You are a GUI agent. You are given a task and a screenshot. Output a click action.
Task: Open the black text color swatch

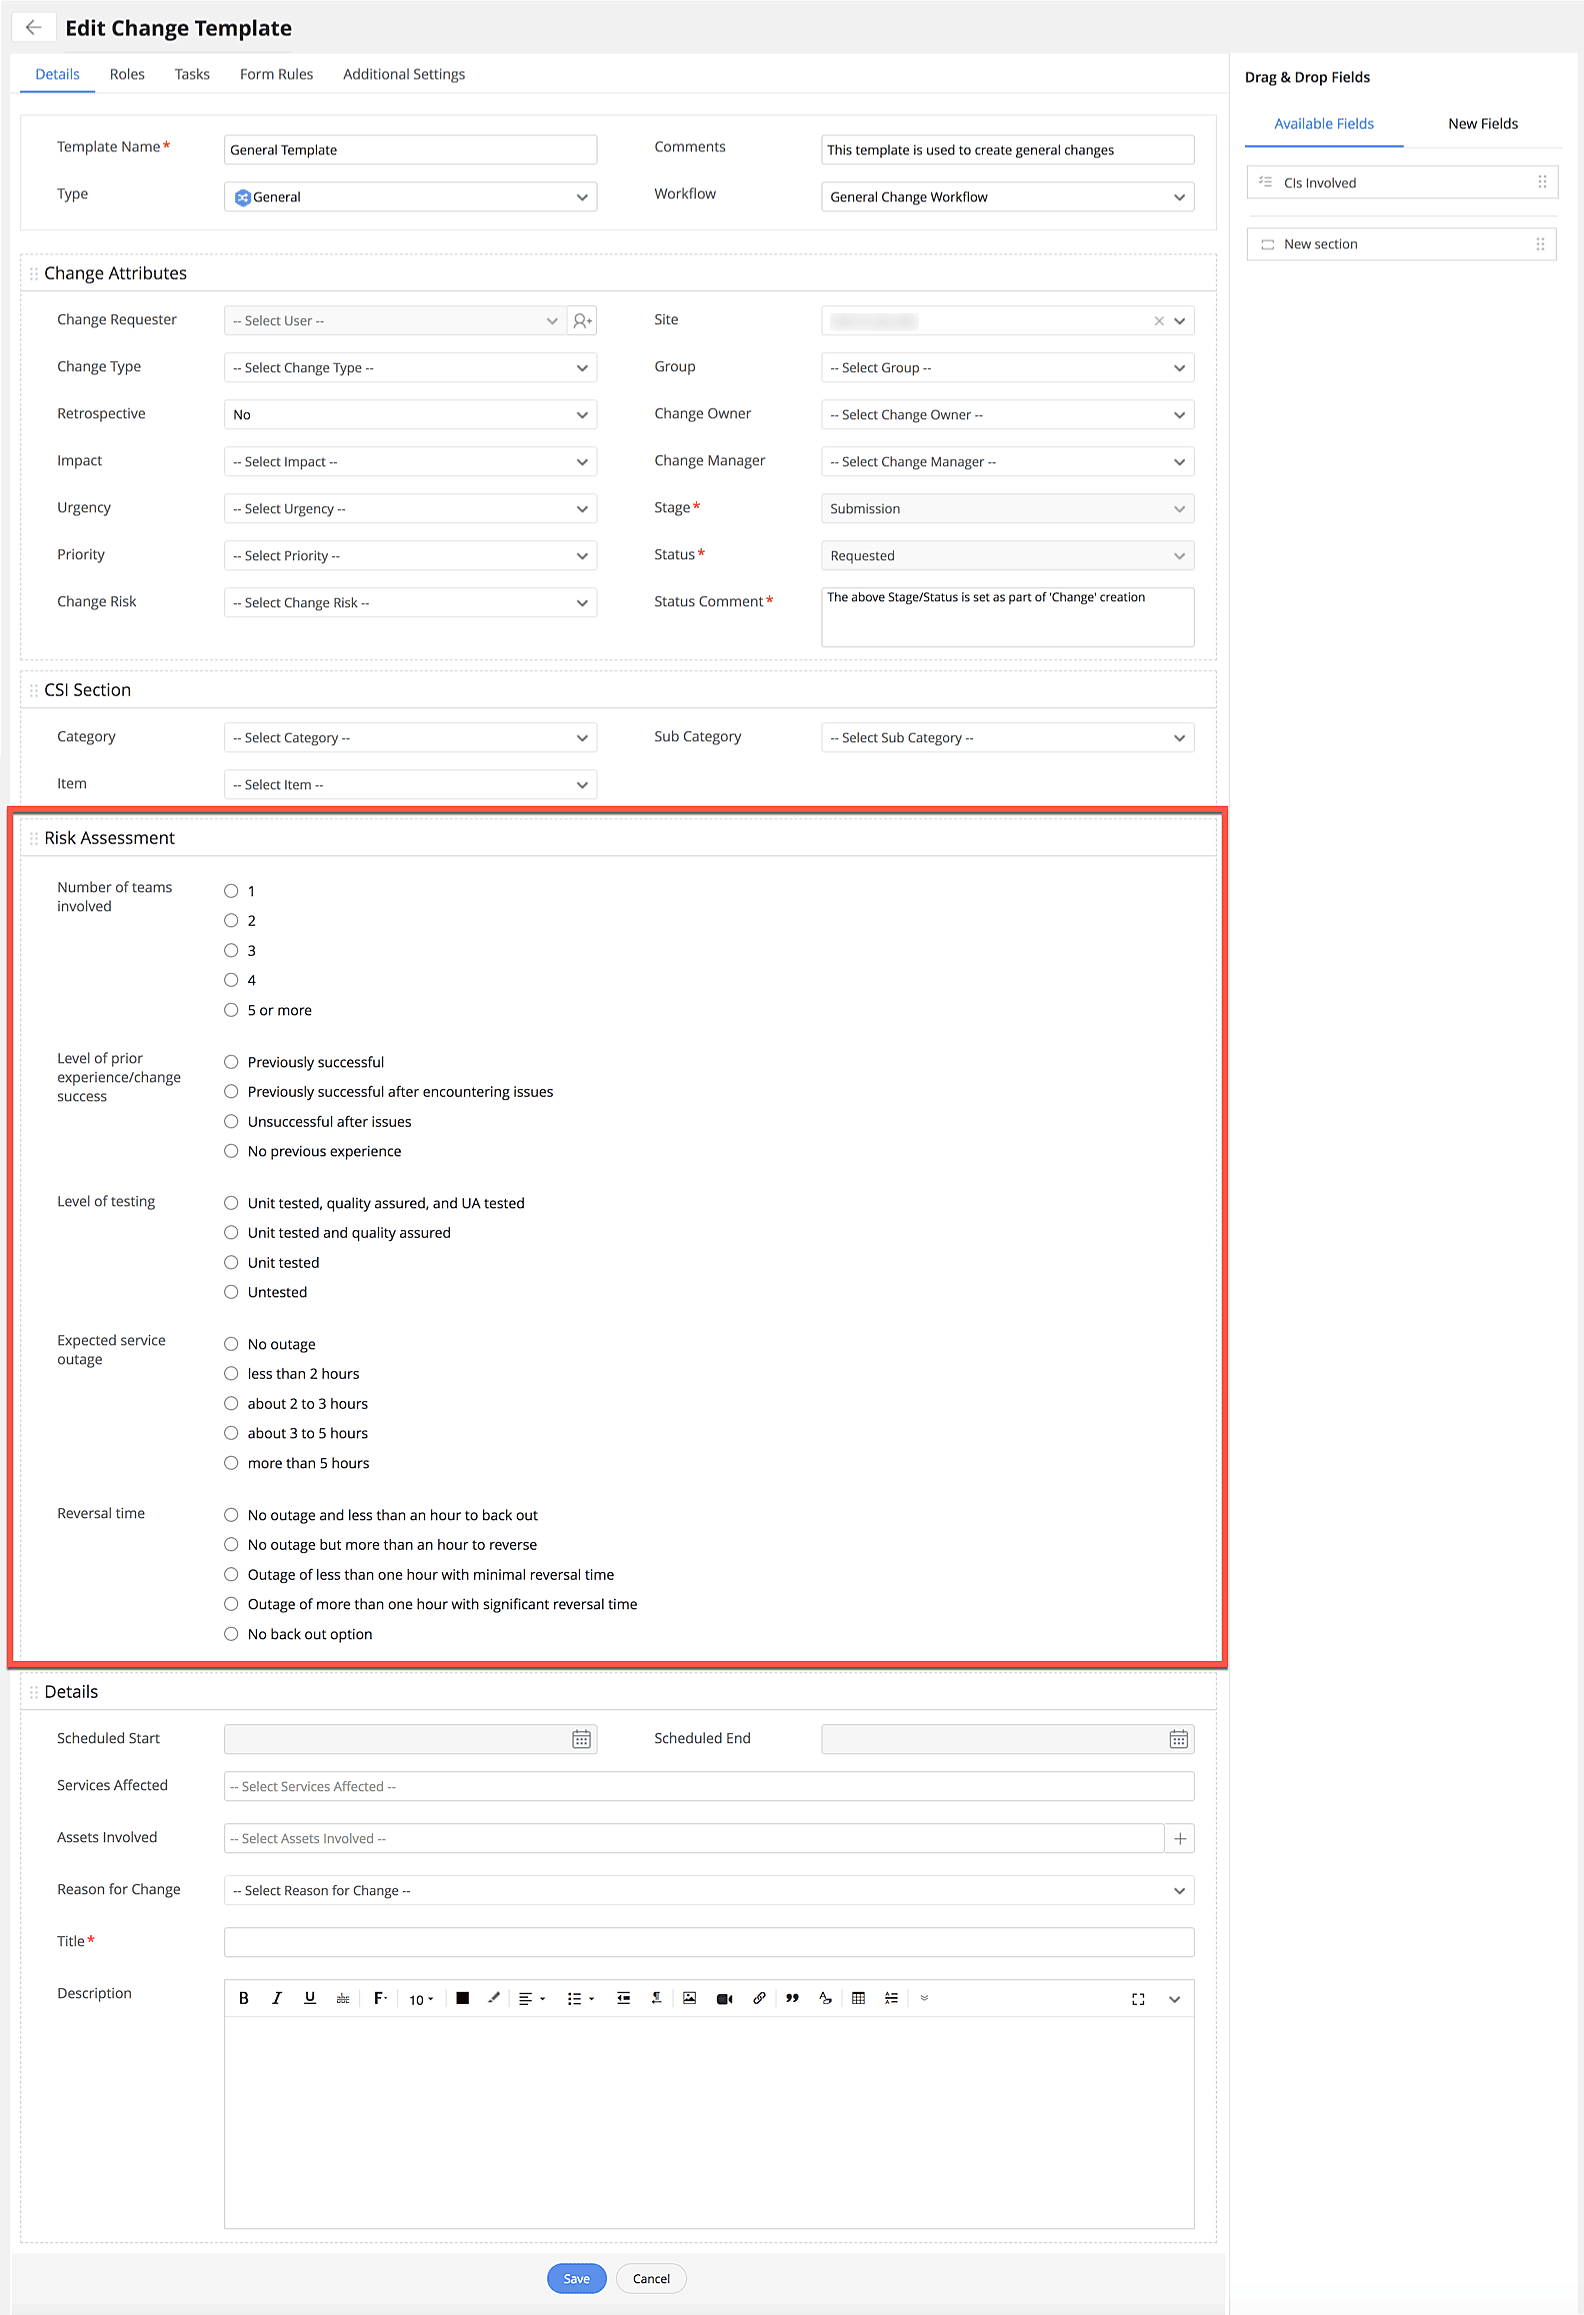coord(462,1998)
